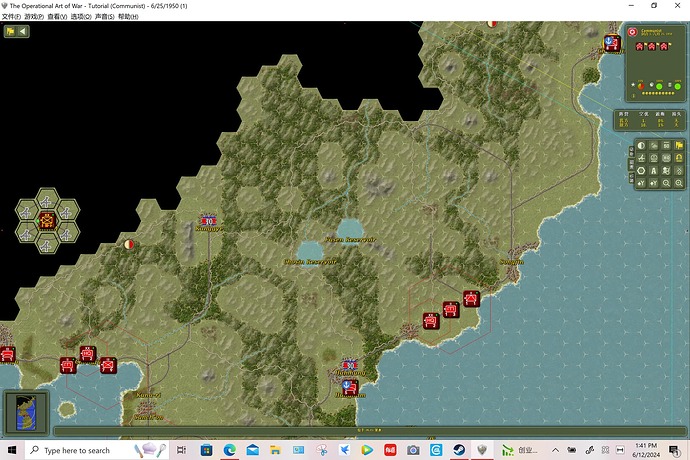Image resolution: width=690 pixels, height=460 pixels.
Task: Select the flag marker at Kanggye
Action: pos(208,220)
